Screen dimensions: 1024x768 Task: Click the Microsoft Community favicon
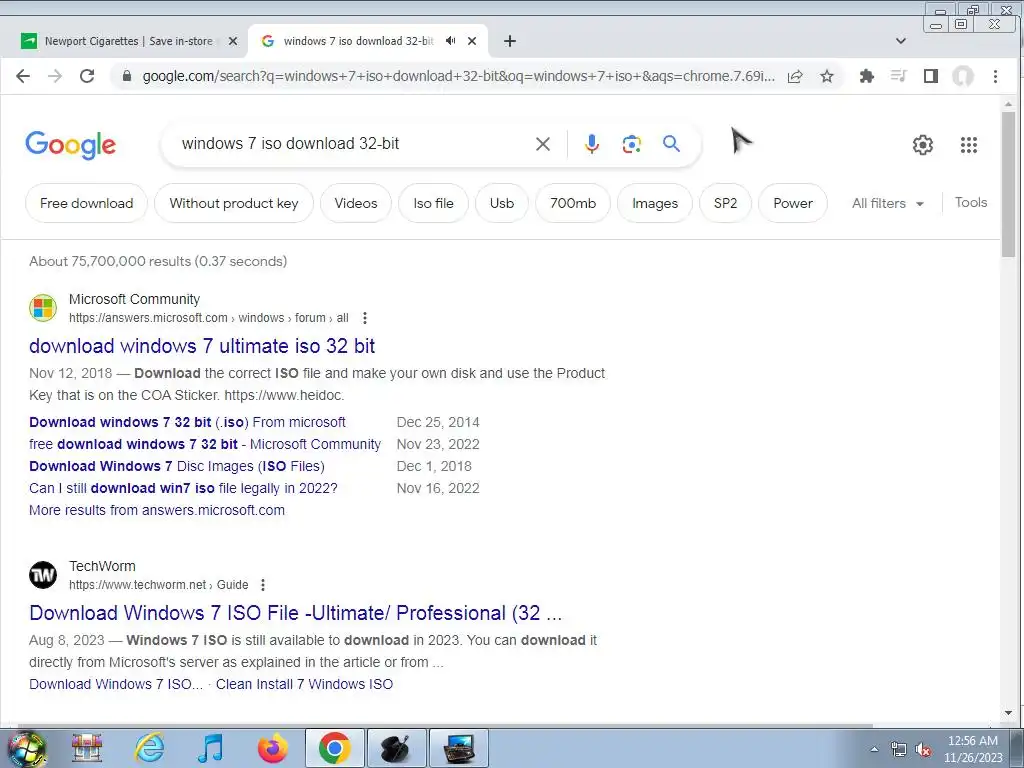point(43,308)
